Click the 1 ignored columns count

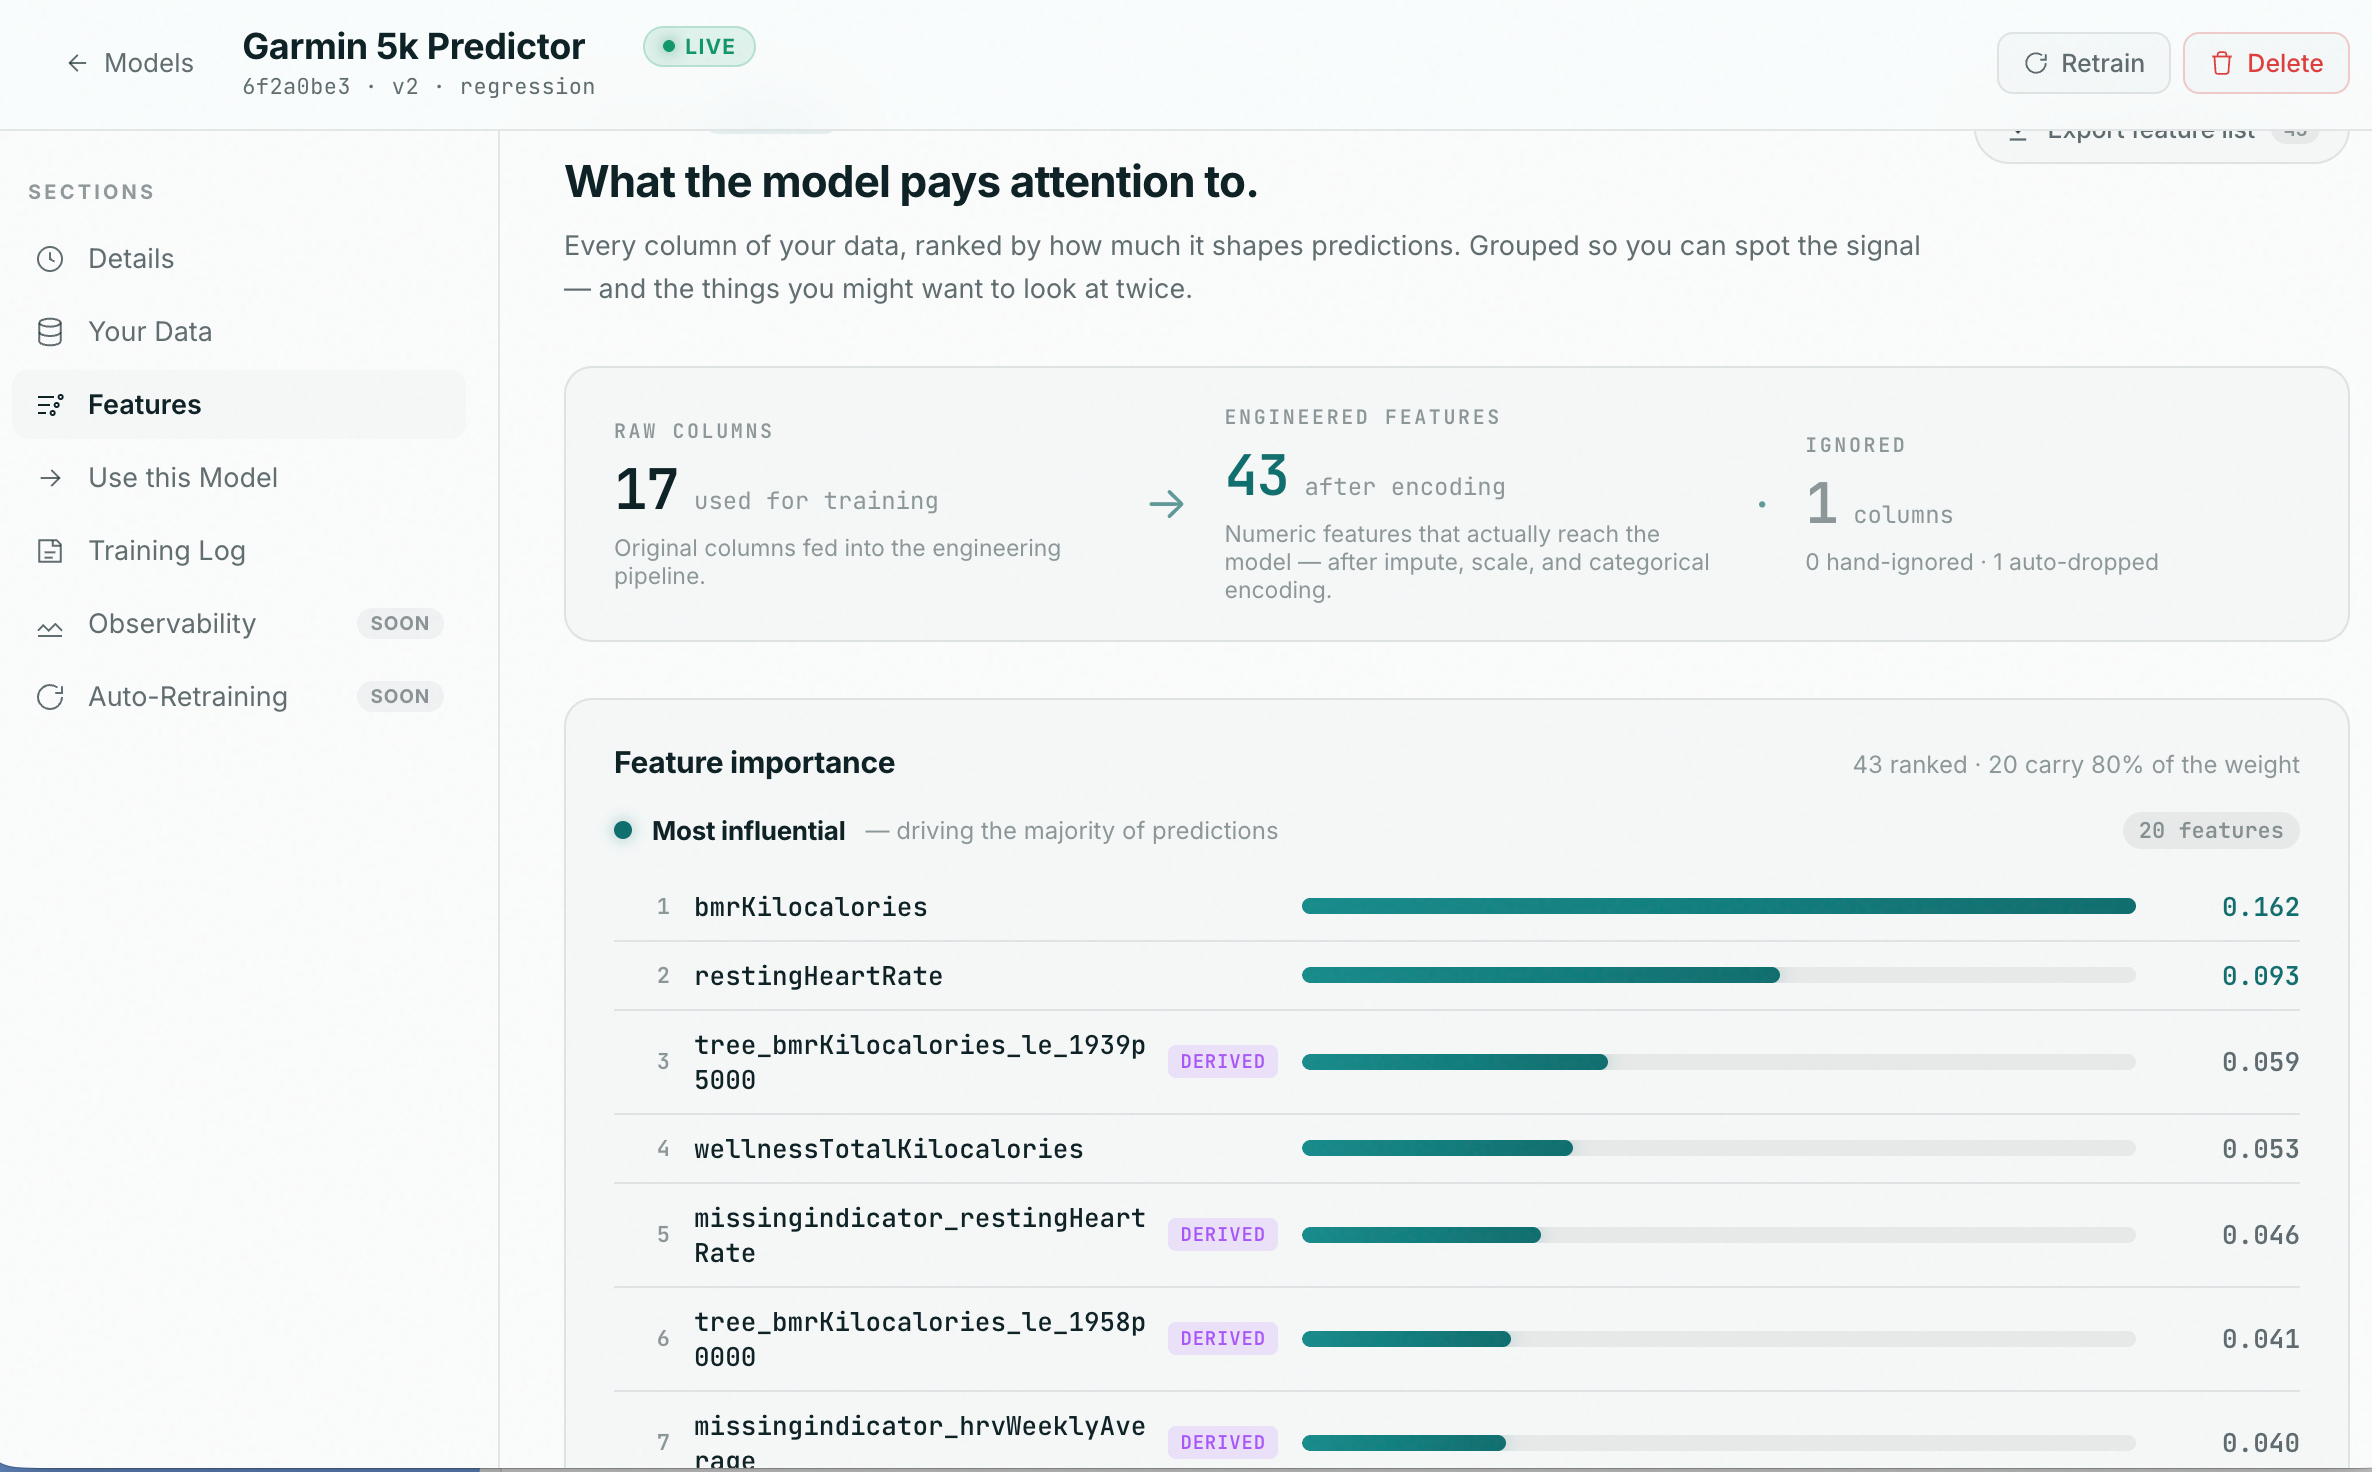click(x=1822, y=503)
